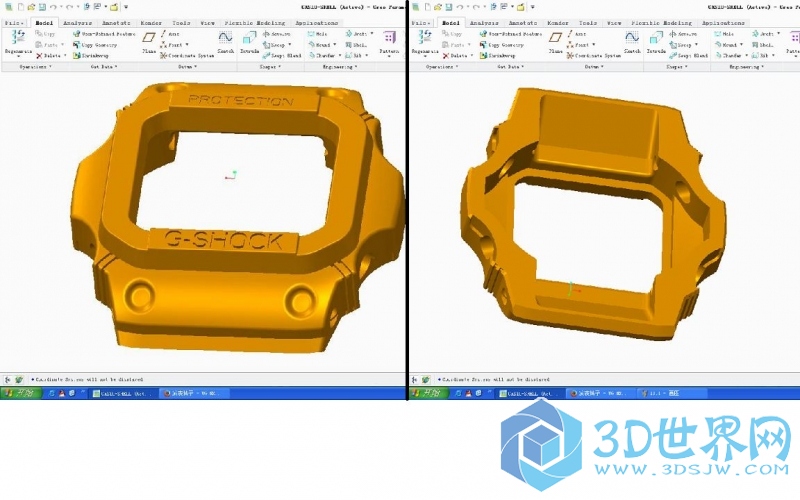800x500 pixels.
Task: Switch to the Model tab in left window
Action: pos(44,23)
